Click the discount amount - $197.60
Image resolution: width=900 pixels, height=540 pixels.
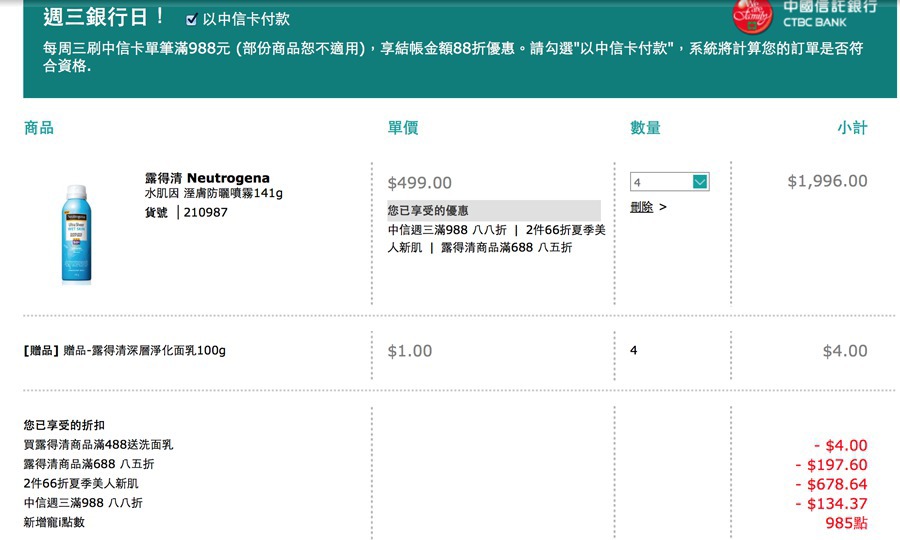click(831, 465)
